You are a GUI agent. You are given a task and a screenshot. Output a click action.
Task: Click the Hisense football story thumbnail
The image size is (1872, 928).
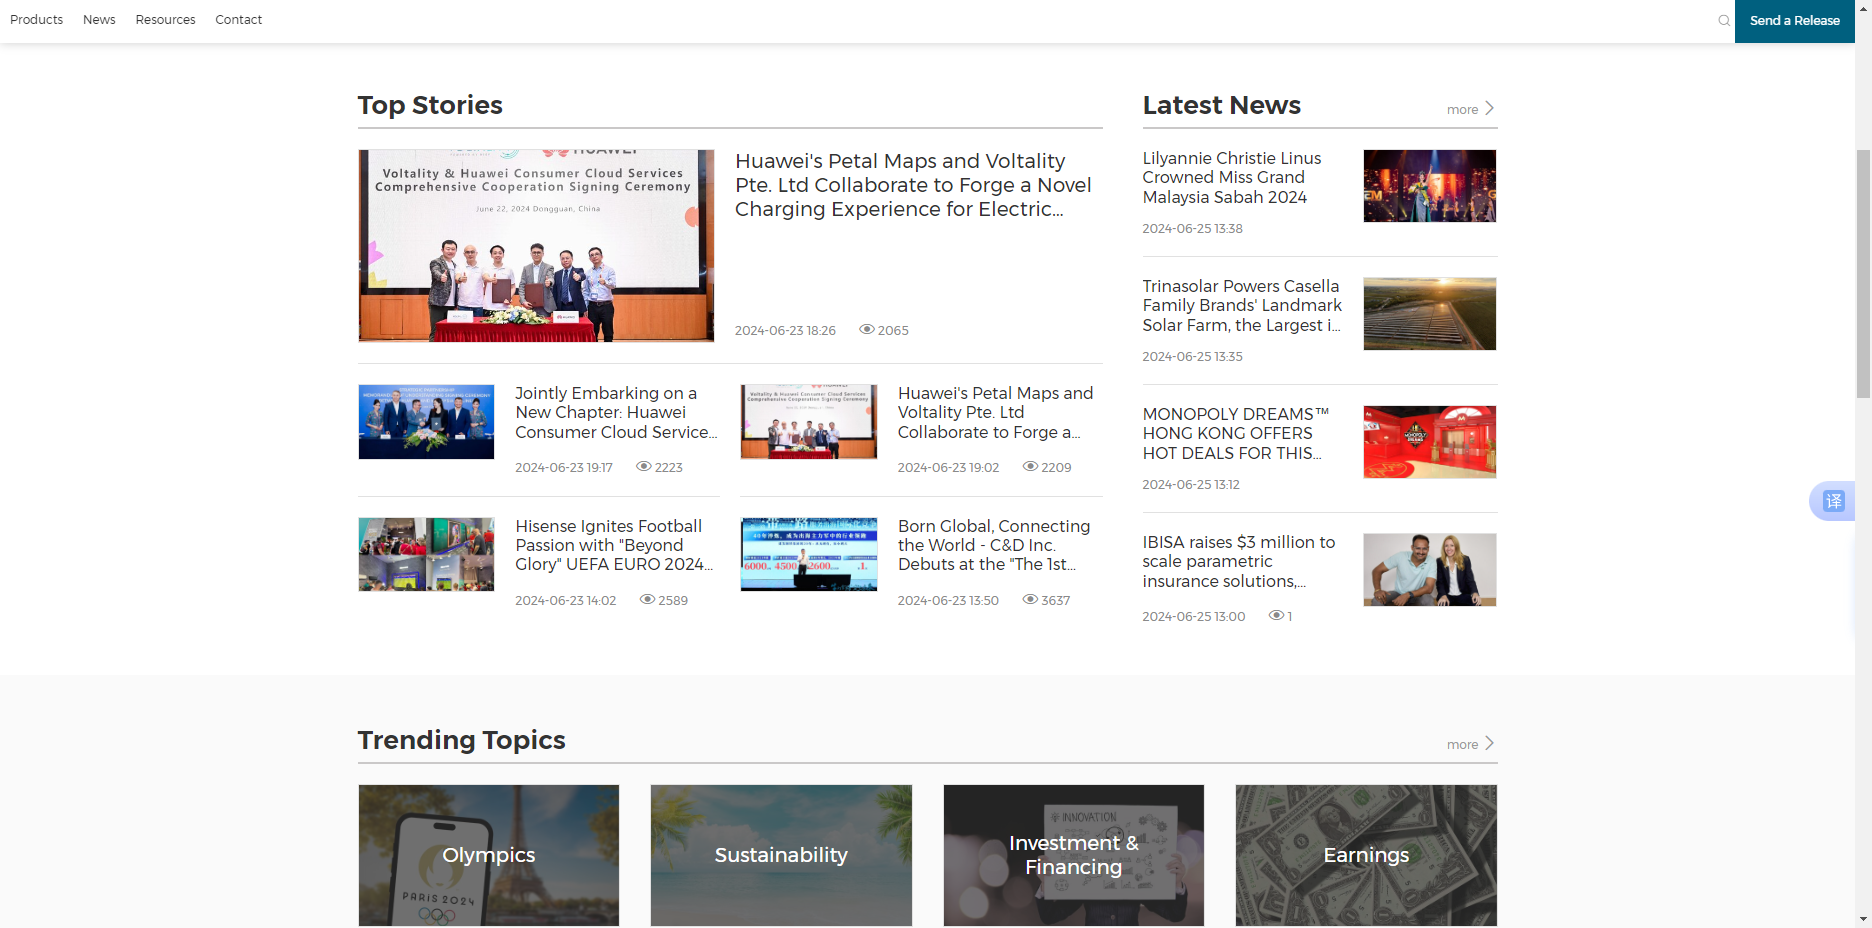[x=426, y=554]
